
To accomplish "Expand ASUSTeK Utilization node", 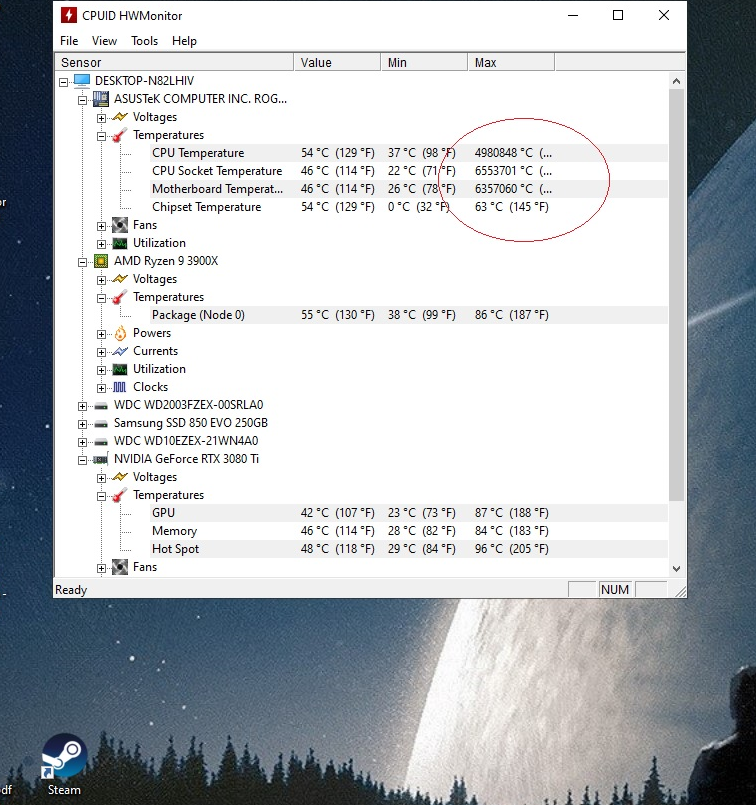I will coord(101,244).
